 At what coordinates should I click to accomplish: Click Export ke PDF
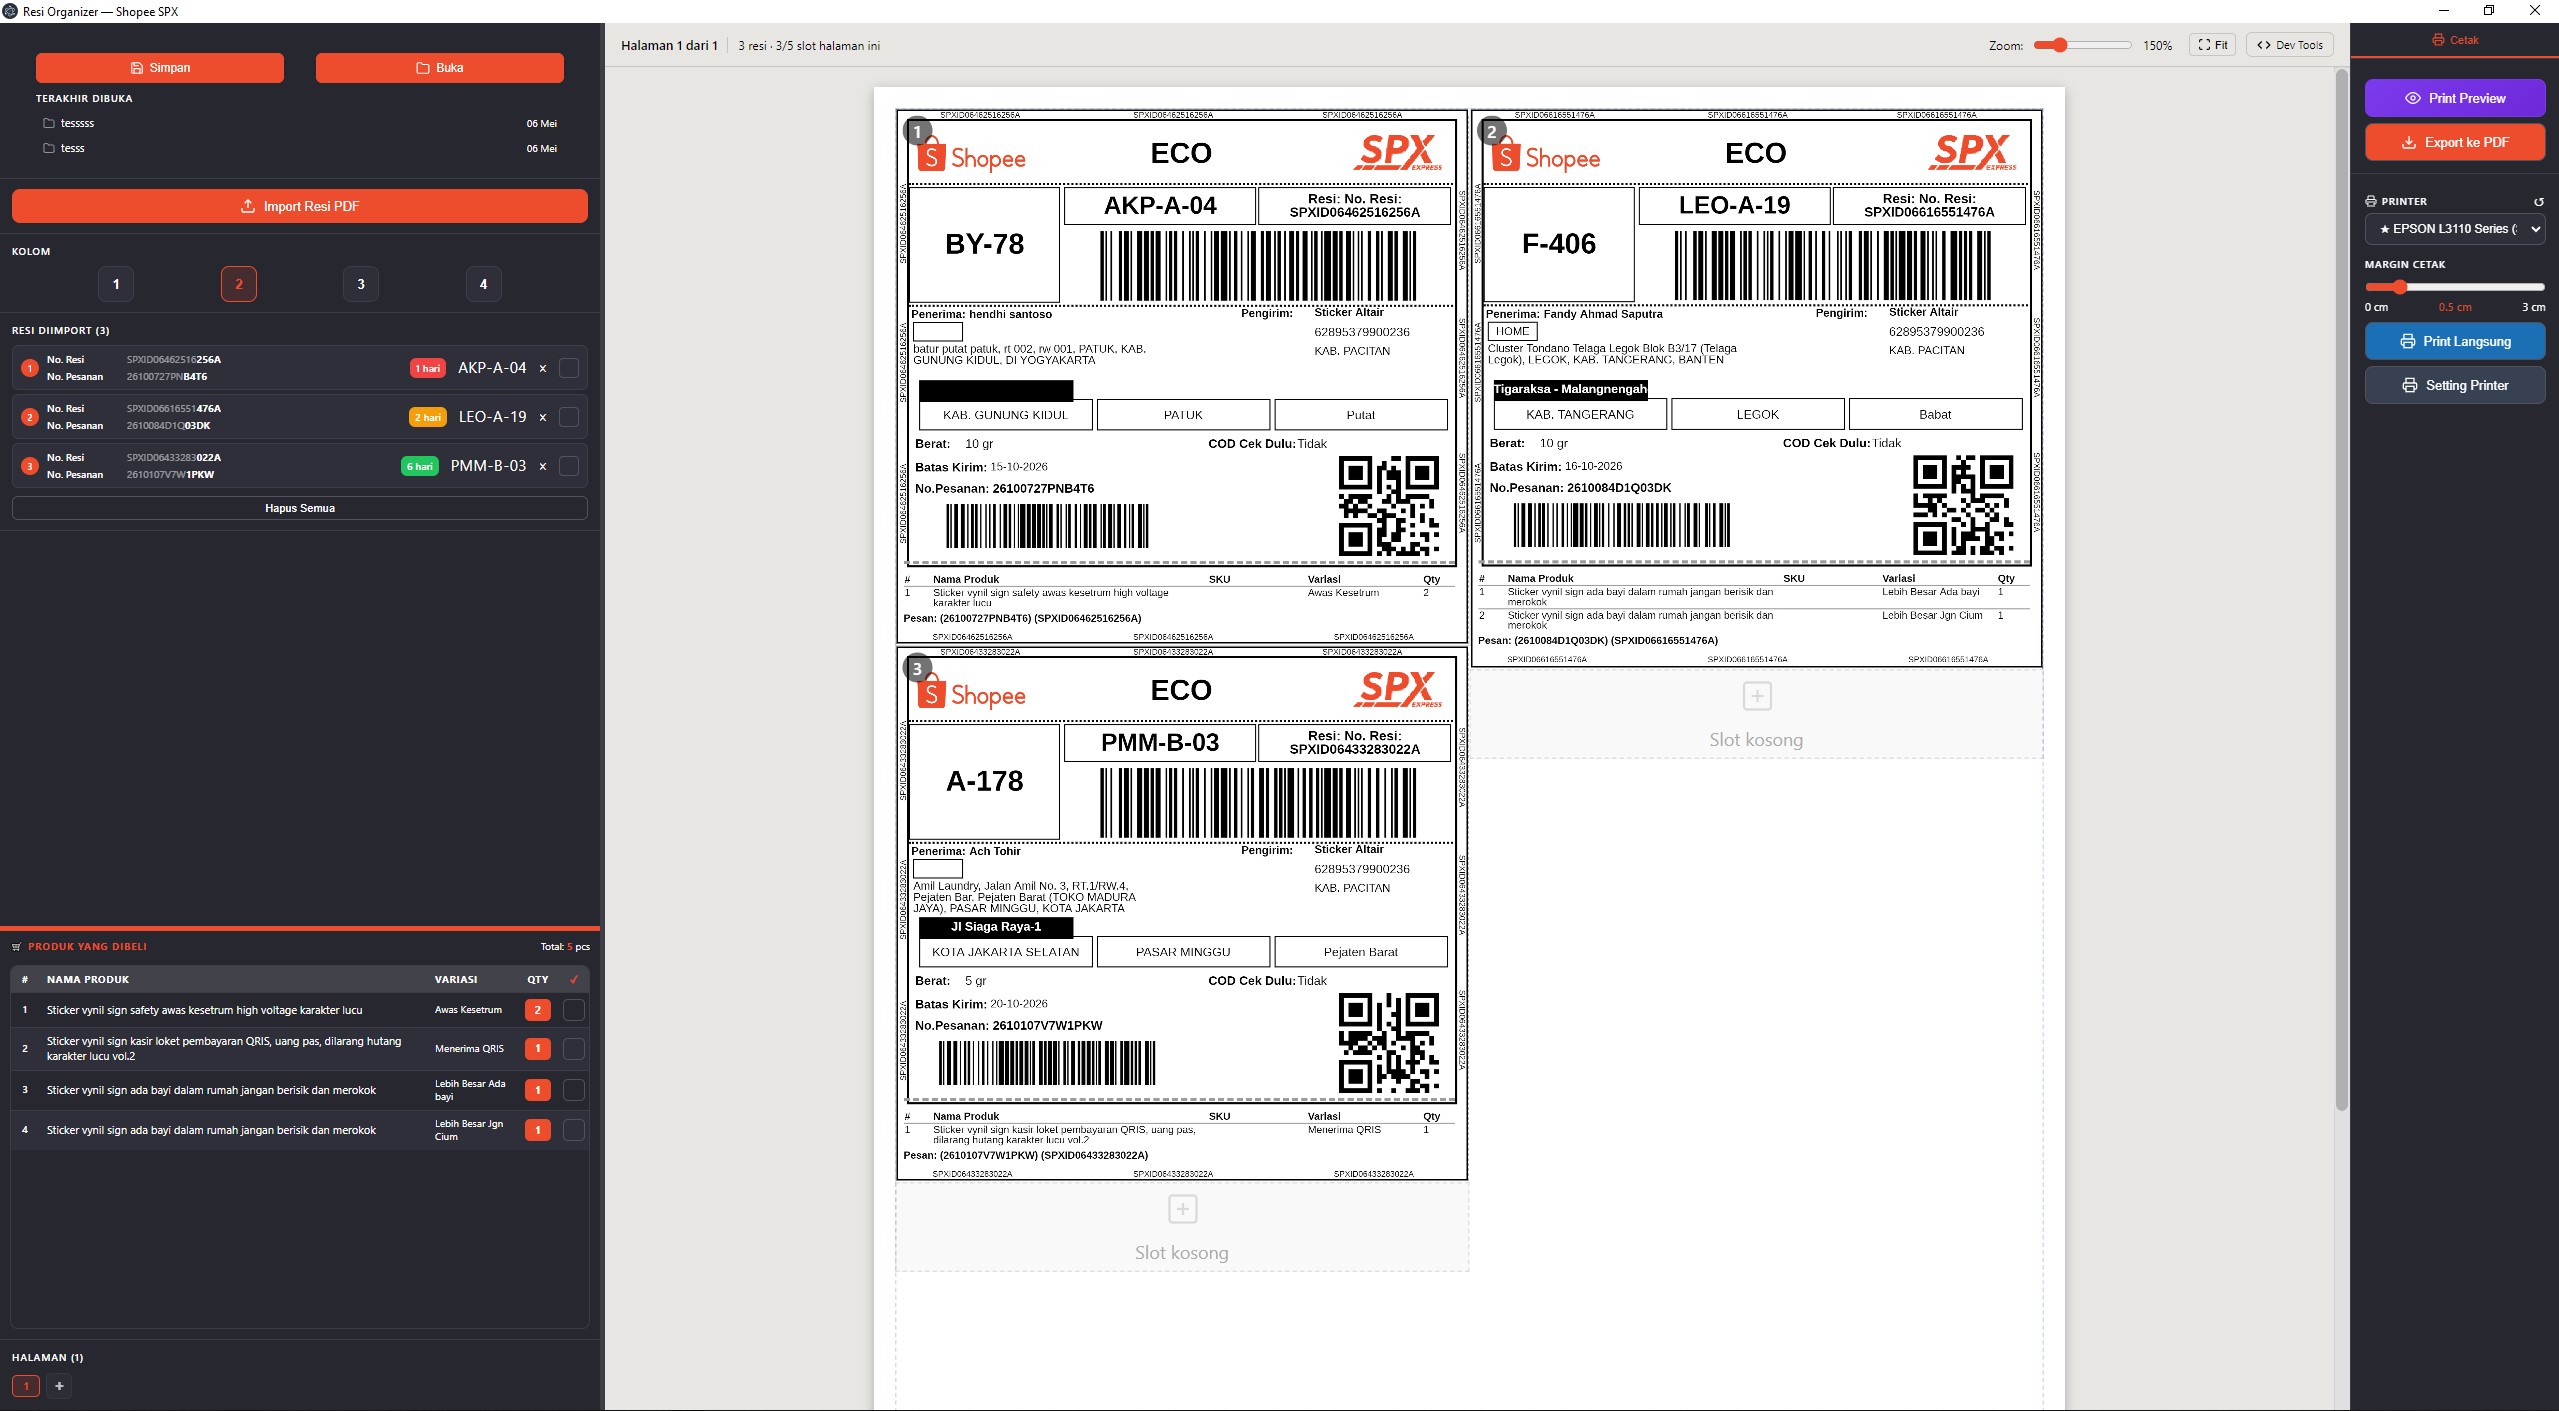(2455, 142)
